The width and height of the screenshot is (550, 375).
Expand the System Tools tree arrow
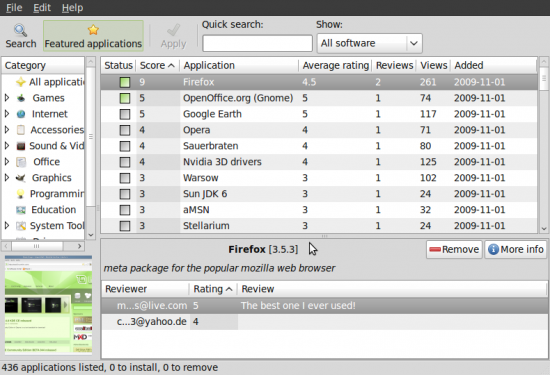7,226
